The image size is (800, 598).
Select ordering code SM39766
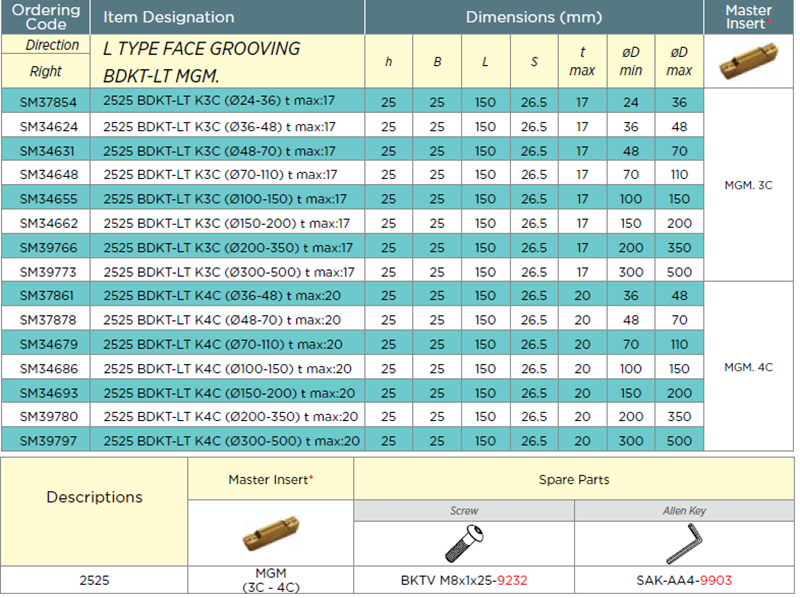click(48, 248)
